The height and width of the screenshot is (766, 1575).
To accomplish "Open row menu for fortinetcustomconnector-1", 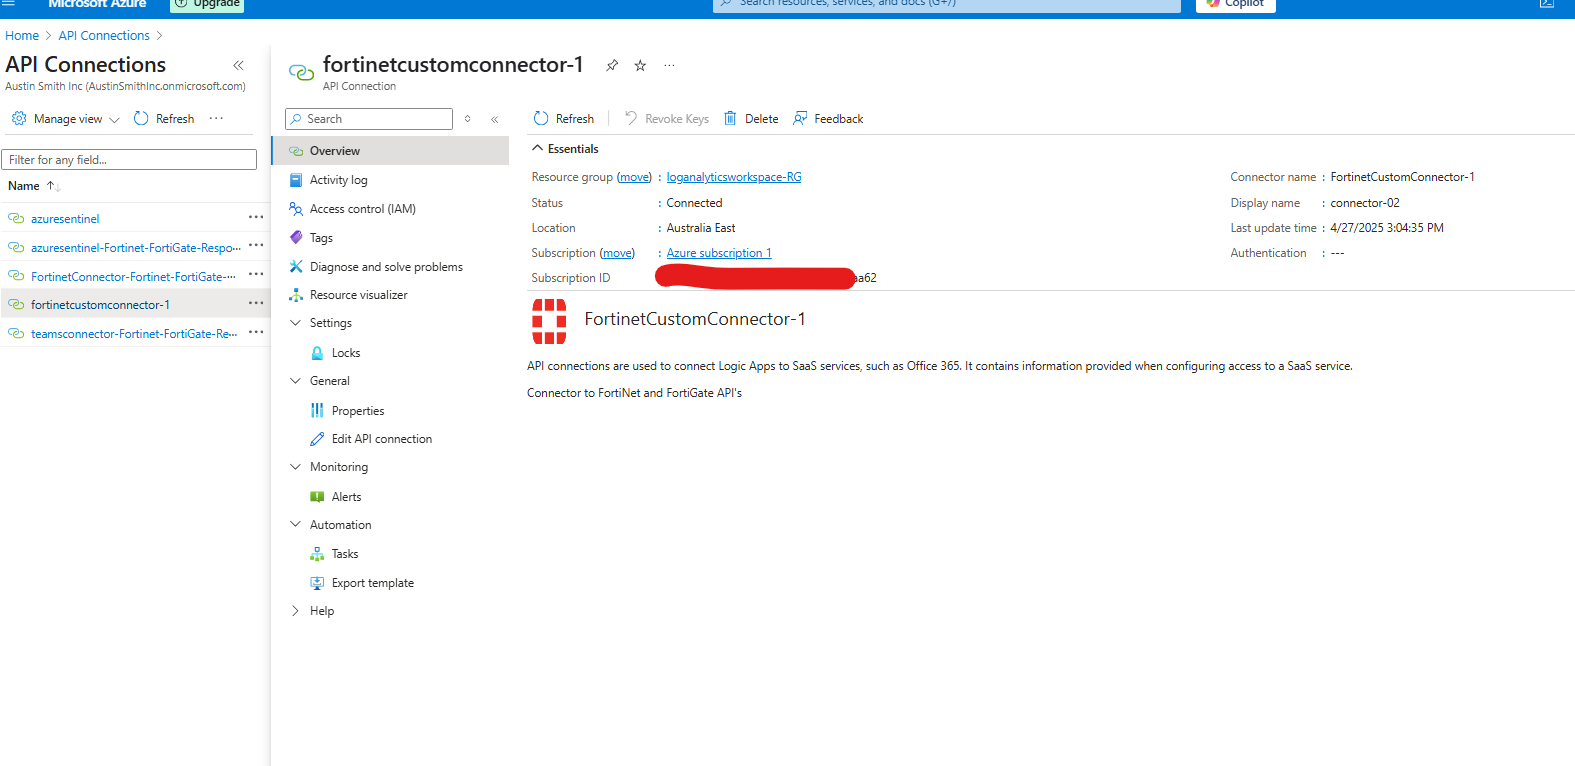I will coord(256,303).
